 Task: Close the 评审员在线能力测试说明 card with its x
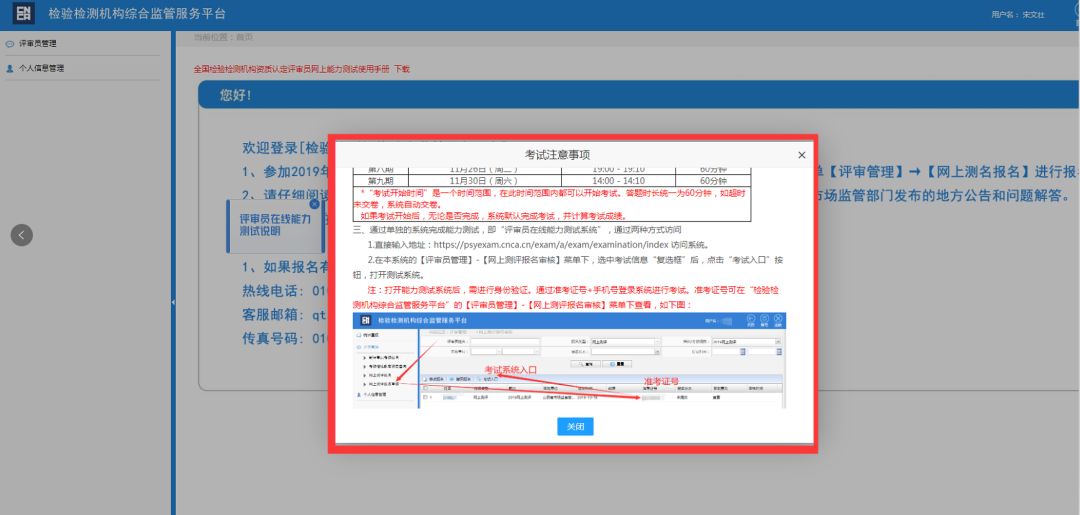click(x=314, y=204)
